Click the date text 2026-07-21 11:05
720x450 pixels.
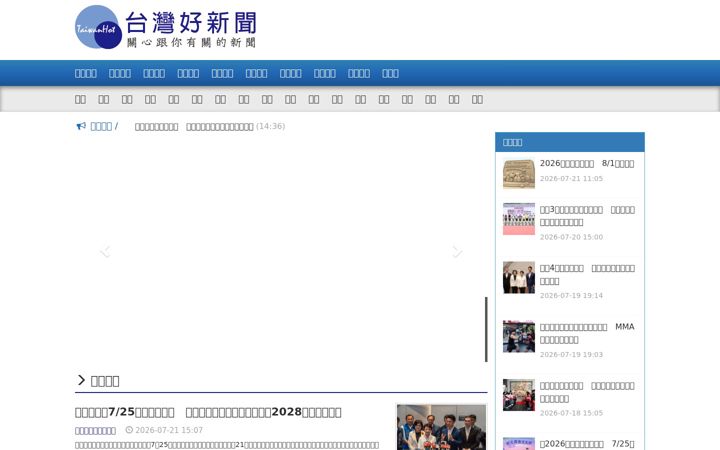pos(571,179)
